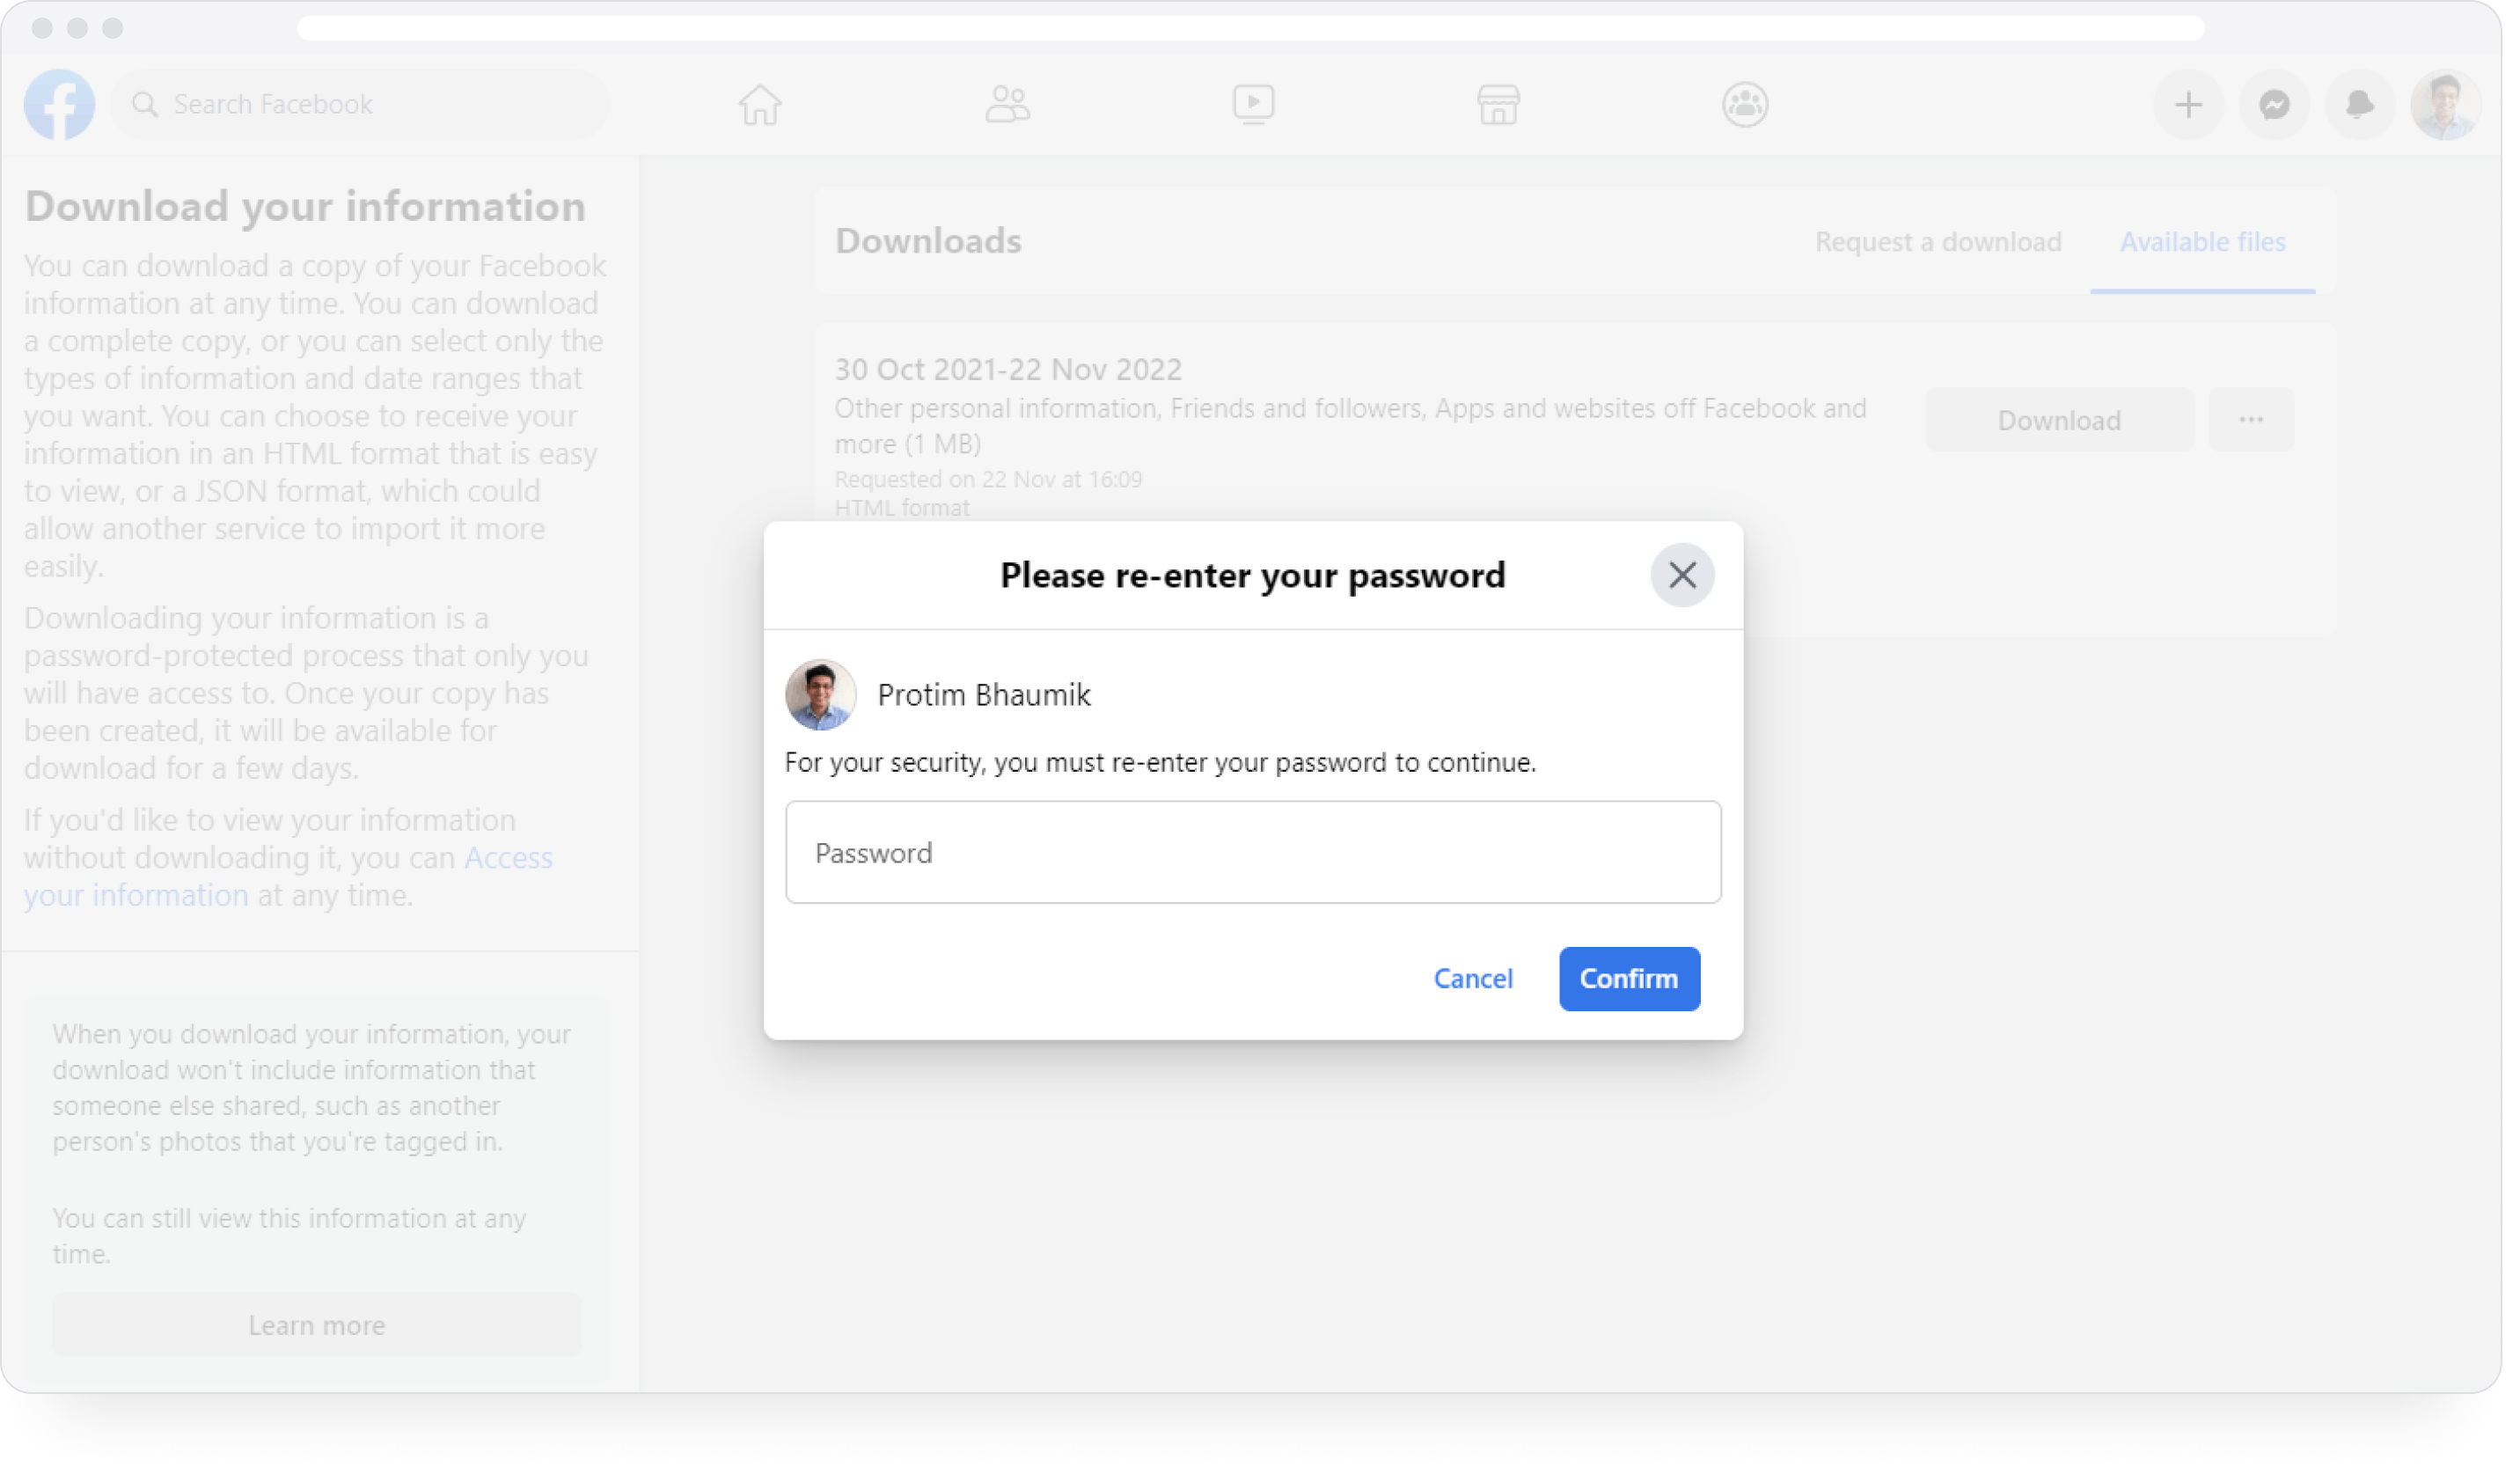
Task: Click the Download button for file
Action: coord(2058,418)
